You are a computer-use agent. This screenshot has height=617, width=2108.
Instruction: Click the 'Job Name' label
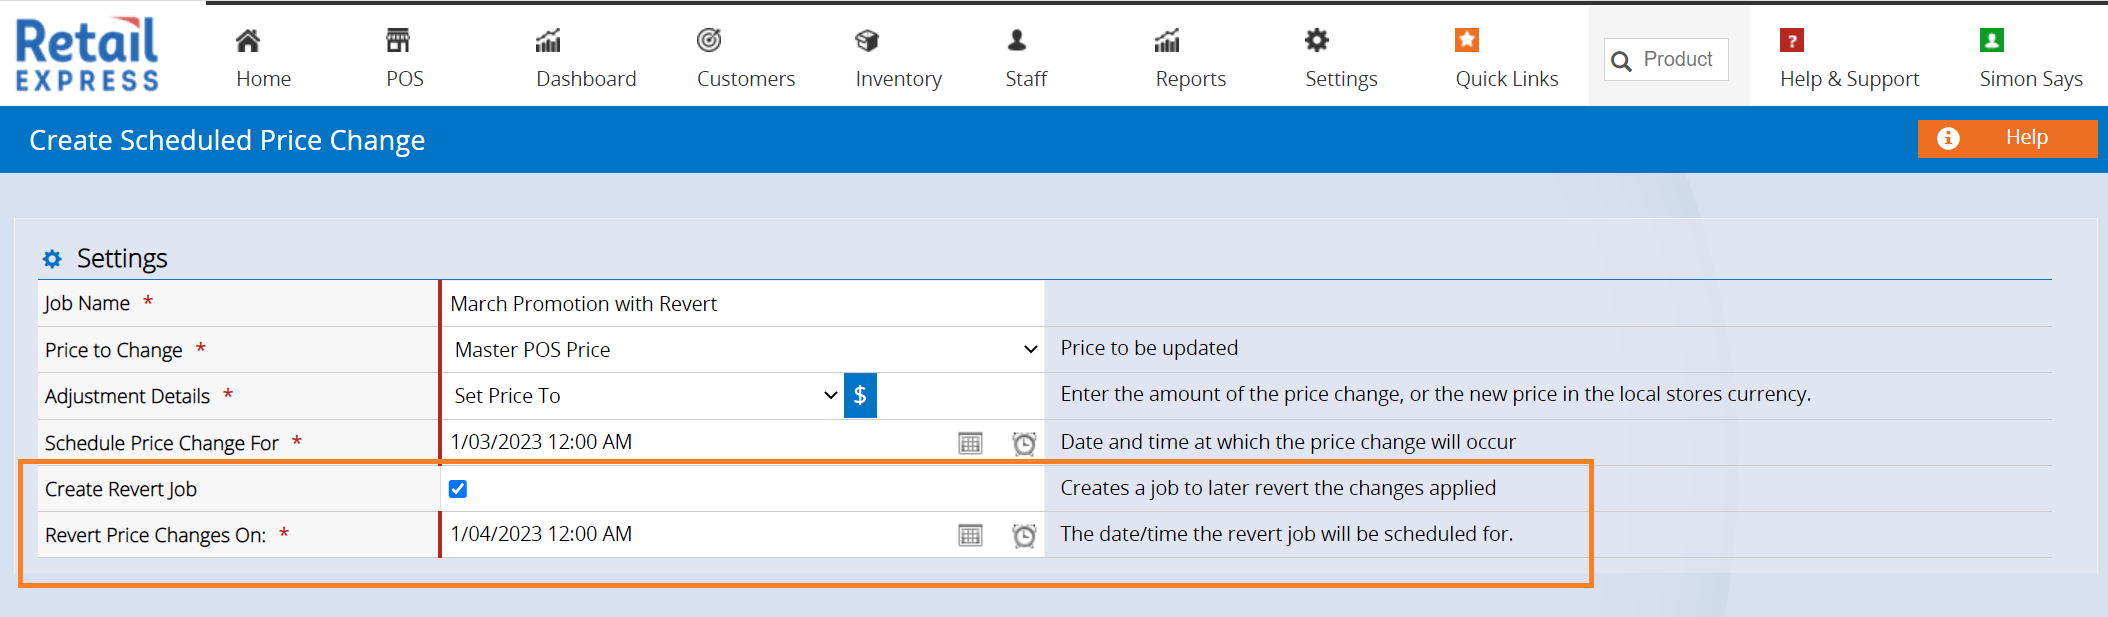87,303
